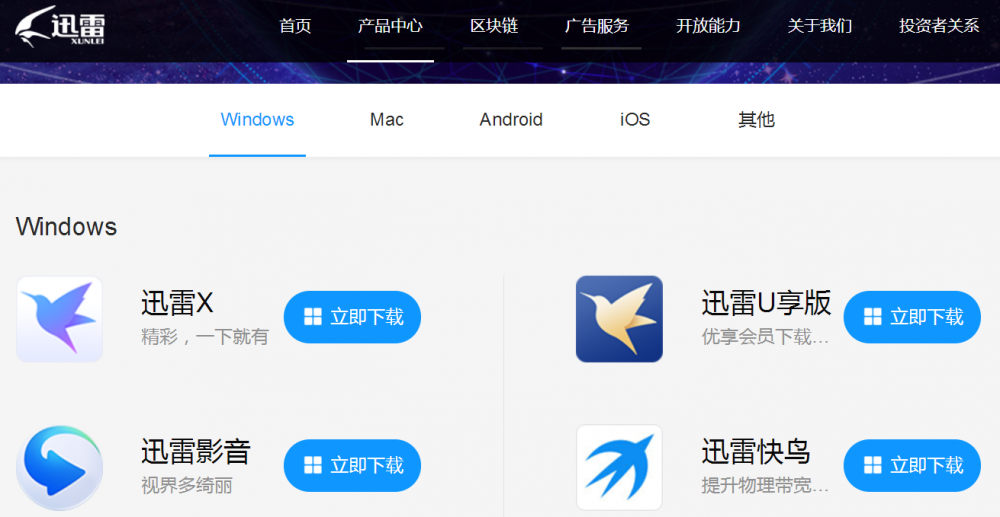The height and width of the screenshot is (517, 1000).
Task: Open the 关于我们 navigation item
Action: tap(820, 26)
